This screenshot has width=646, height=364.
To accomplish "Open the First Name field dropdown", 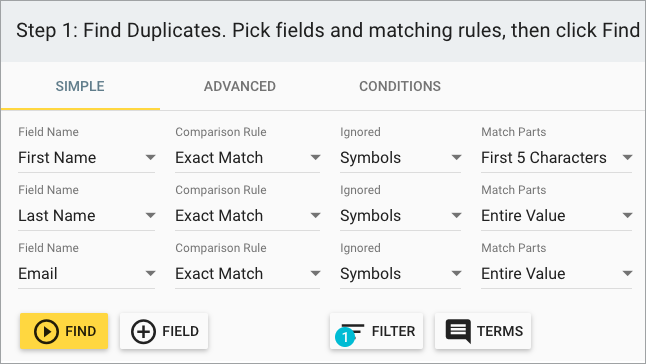I will click(87, 158).
